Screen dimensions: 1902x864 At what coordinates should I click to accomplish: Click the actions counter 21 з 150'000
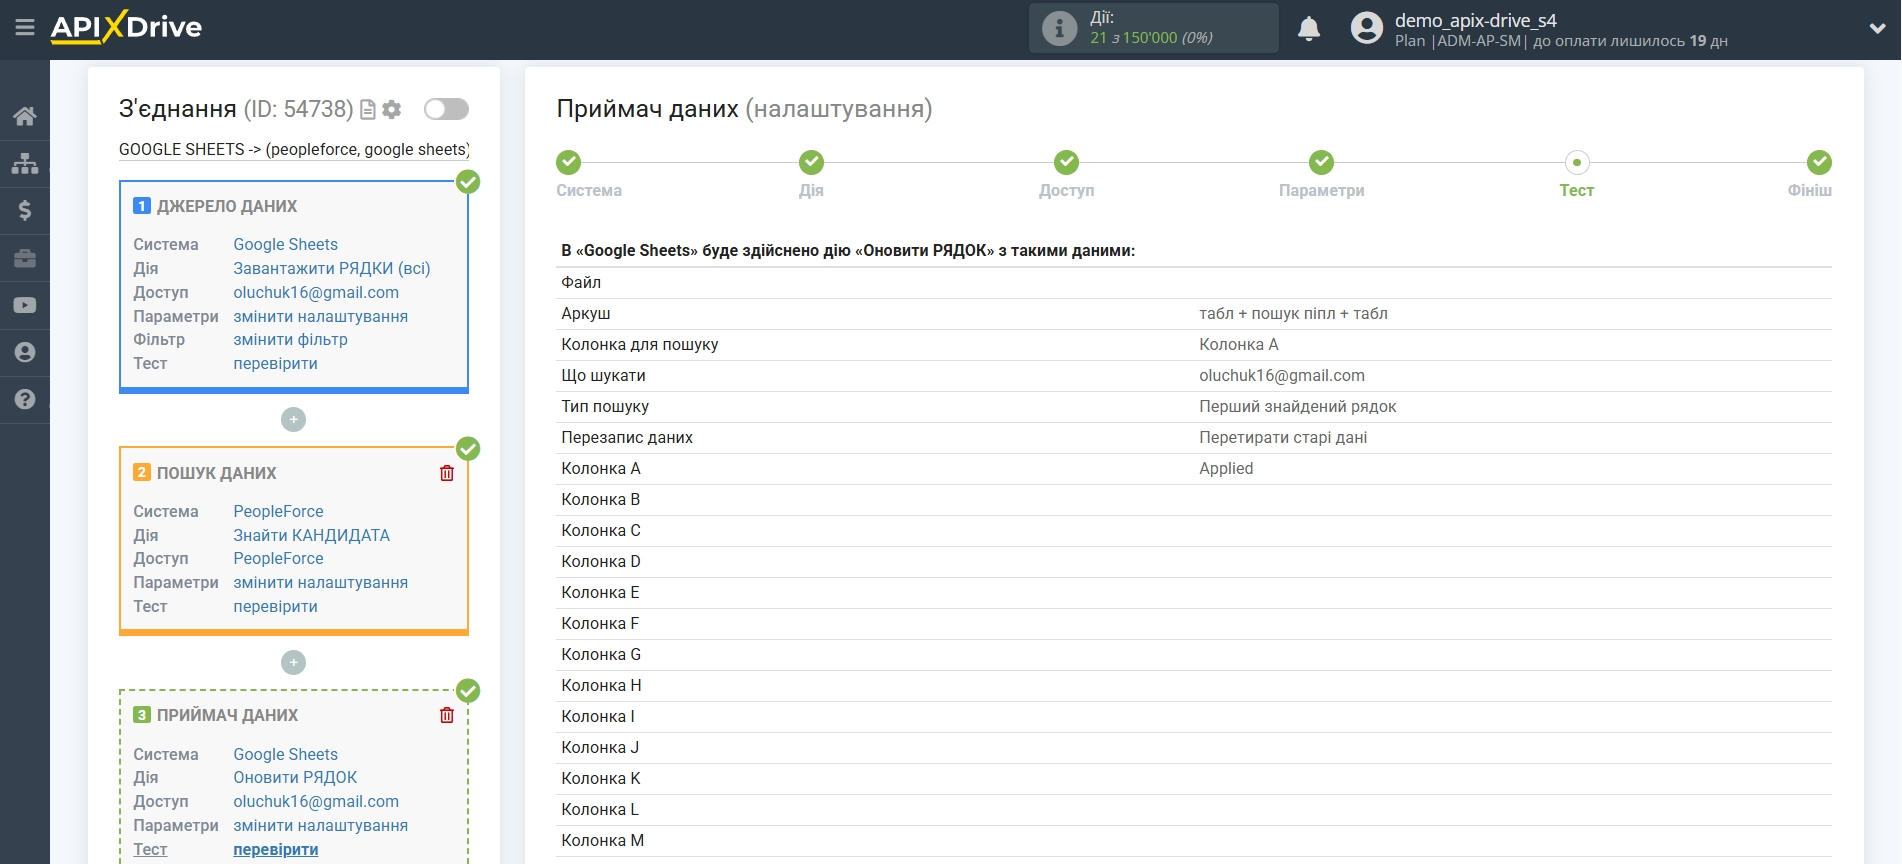click(x=1151, y=38)
